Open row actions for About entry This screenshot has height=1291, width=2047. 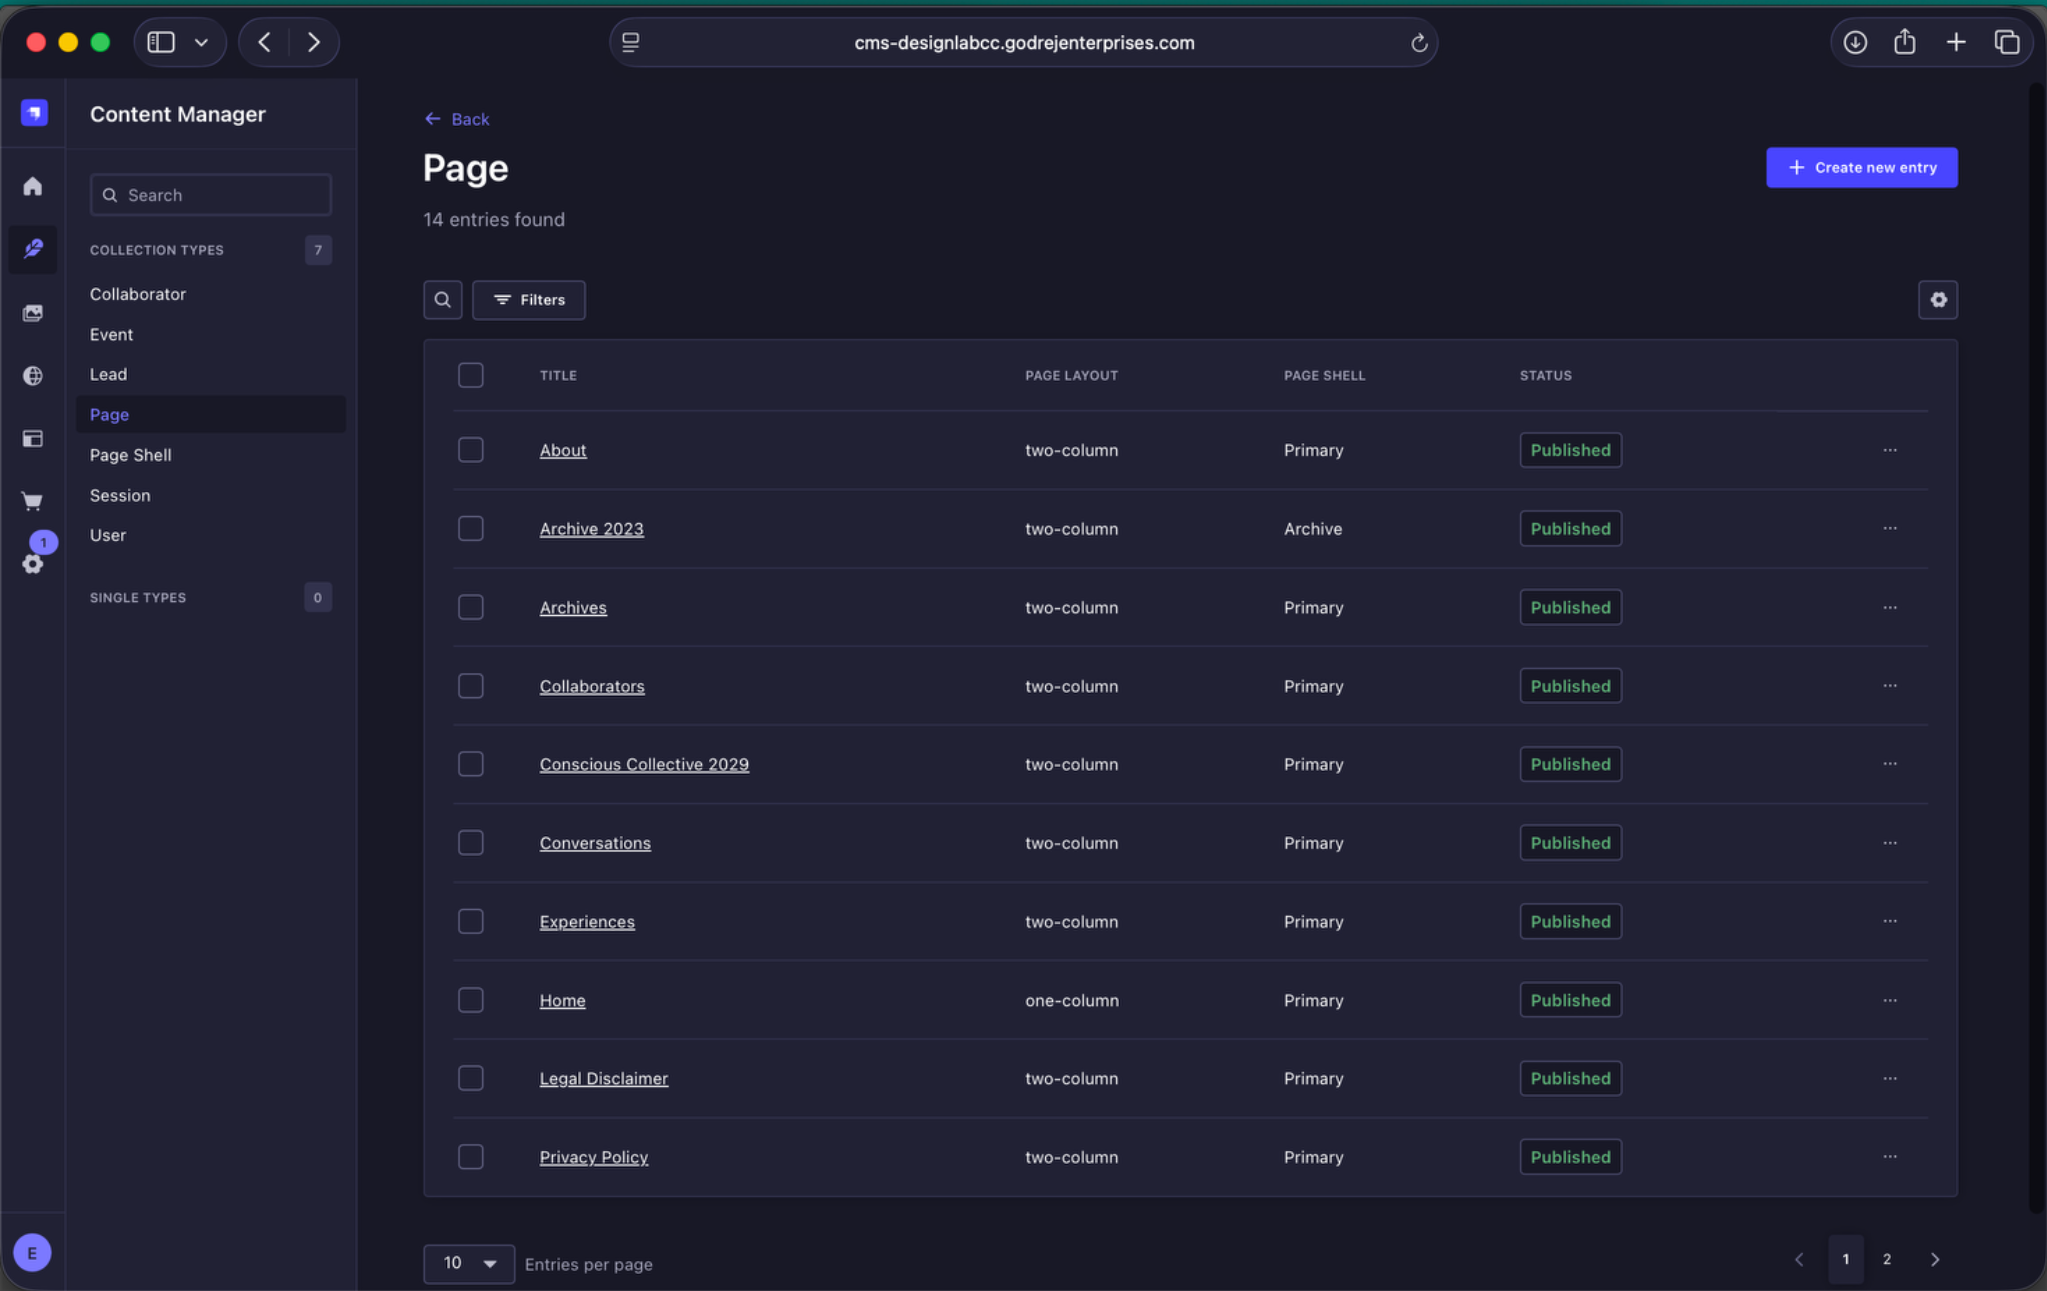point(1889,450)
